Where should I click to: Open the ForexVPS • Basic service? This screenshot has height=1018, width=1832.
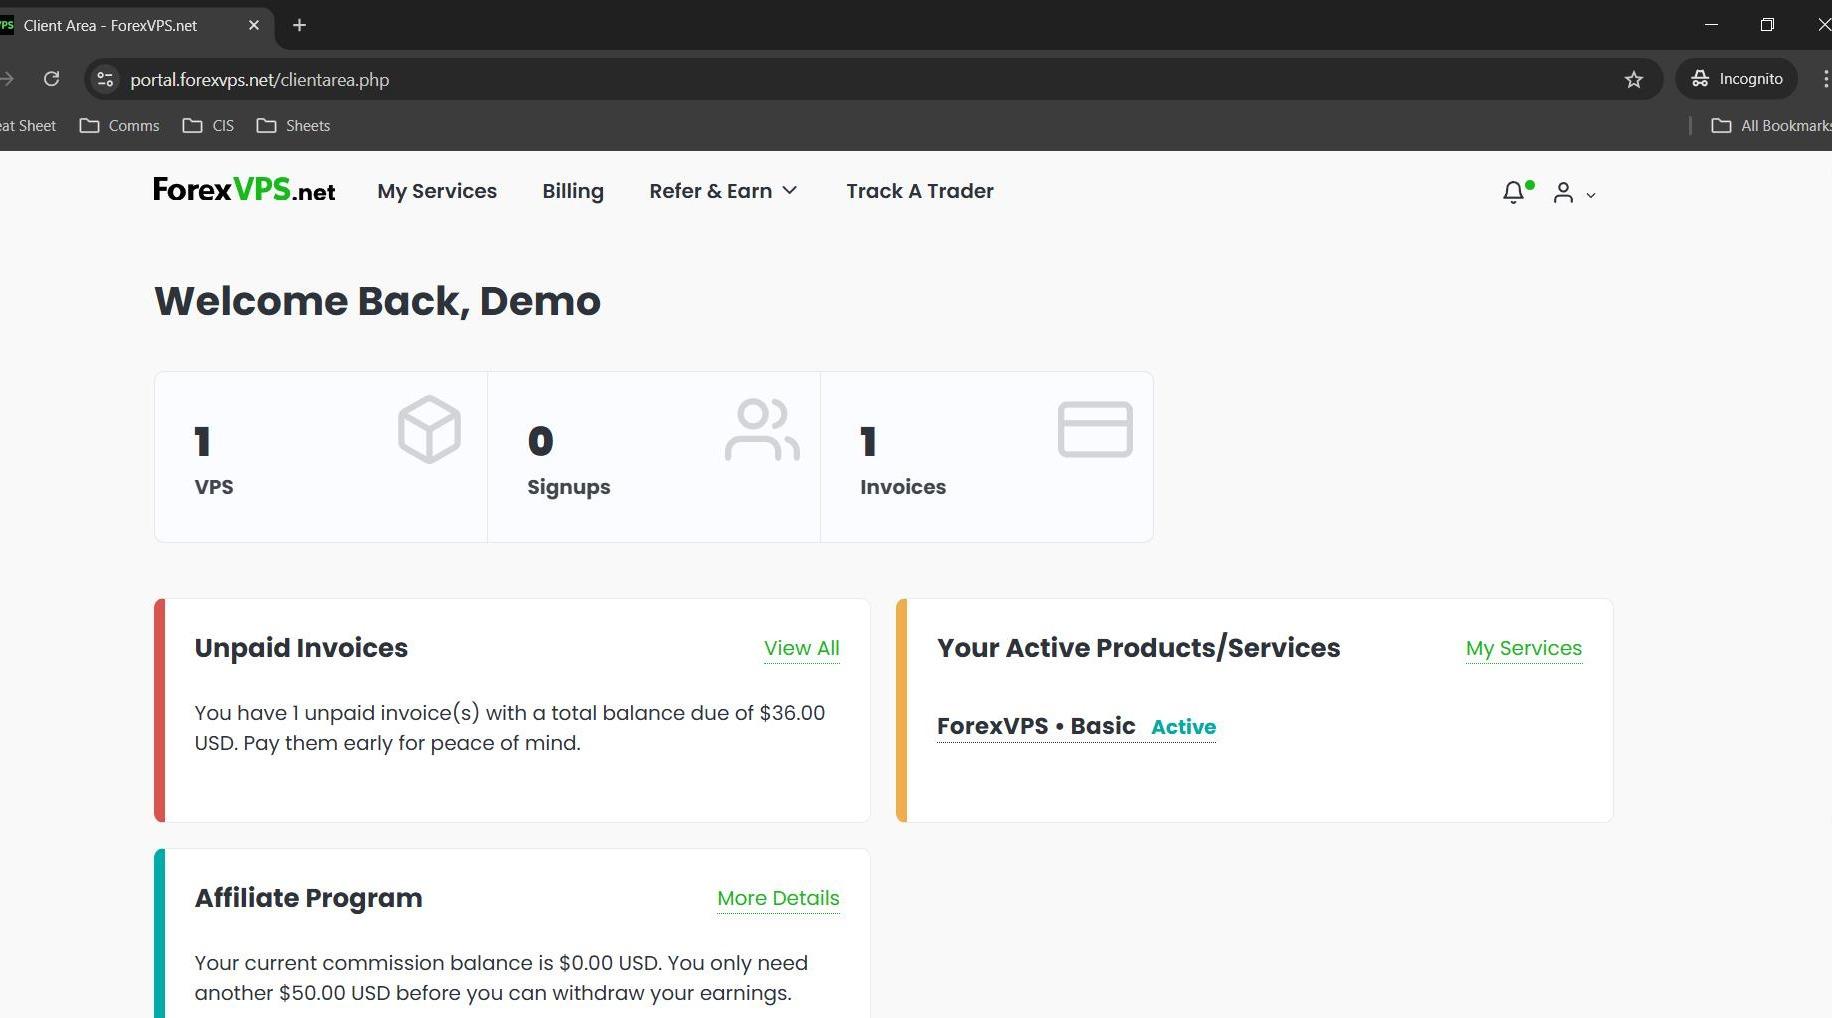coord(1036,726)
